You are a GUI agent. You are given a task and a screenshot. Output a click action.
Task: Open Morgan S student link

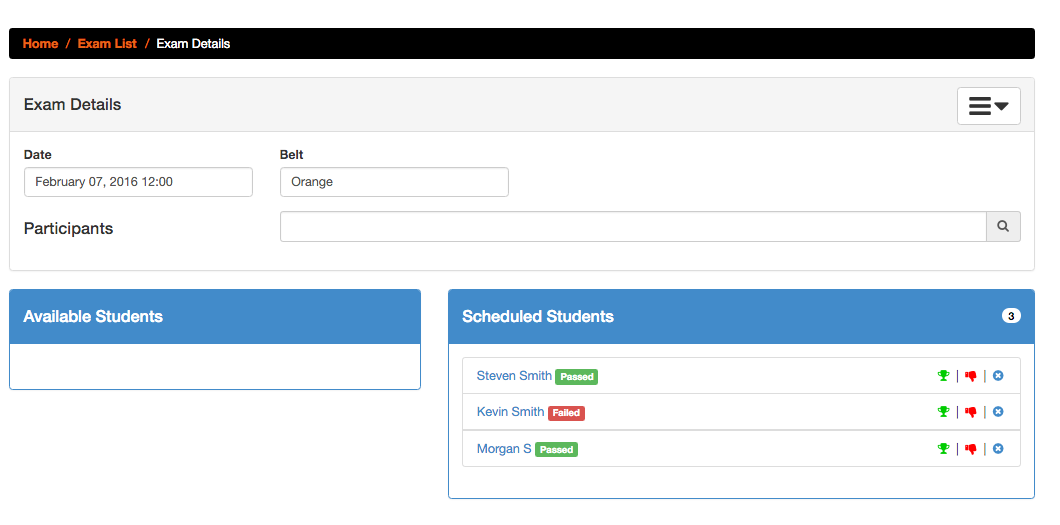point(504,449)
